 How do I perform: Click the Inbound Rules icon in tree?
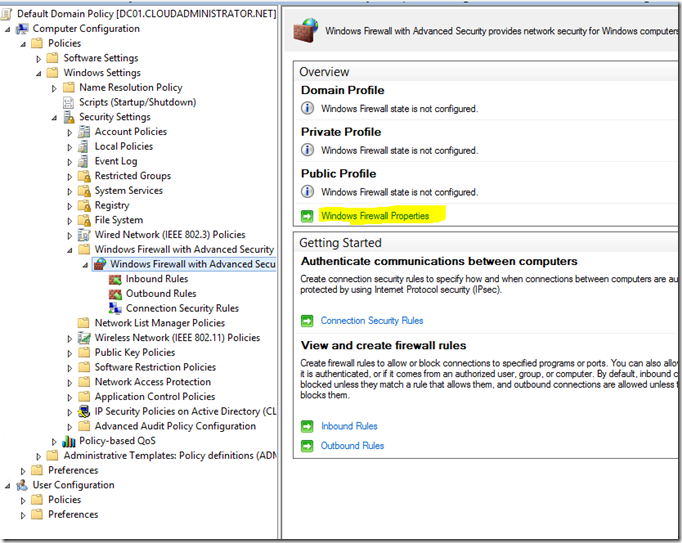tap(116, 279)
